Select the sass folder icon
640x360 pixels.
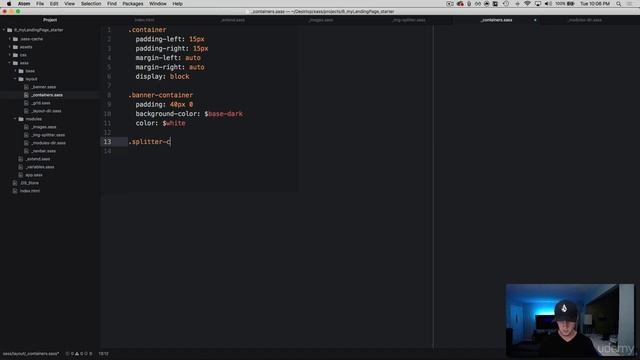(x=15, y=63)
